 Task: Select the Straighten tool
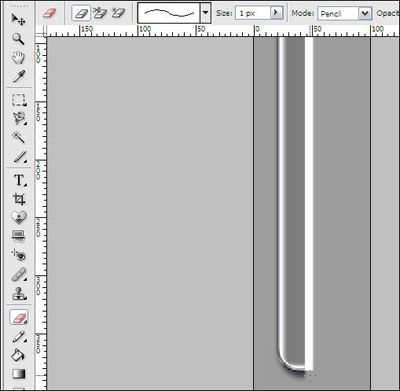coord(19,236)
